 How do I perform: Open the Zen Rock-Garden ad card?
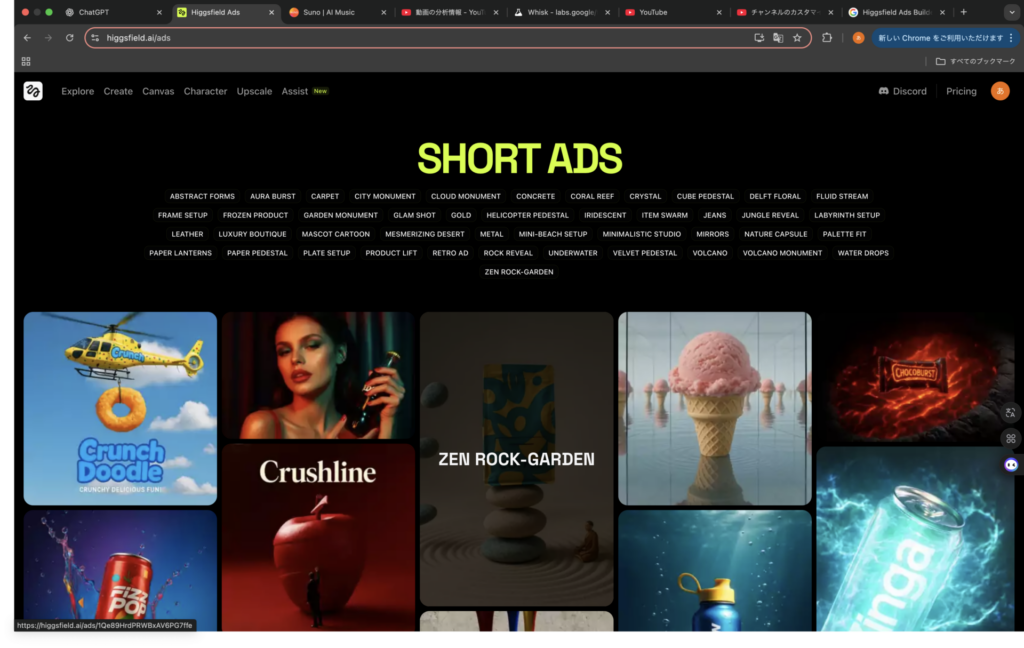click(x=517, y=459)
